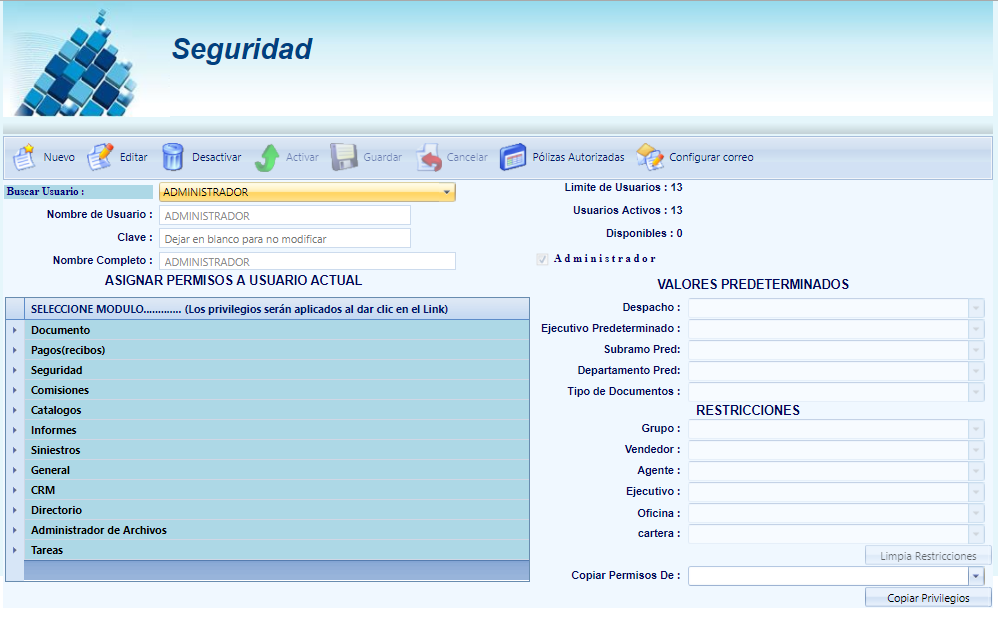This screenshot has height=618, width=998.
Task: Click the Cancelar red arrow icon
Action: pos(428,157)
